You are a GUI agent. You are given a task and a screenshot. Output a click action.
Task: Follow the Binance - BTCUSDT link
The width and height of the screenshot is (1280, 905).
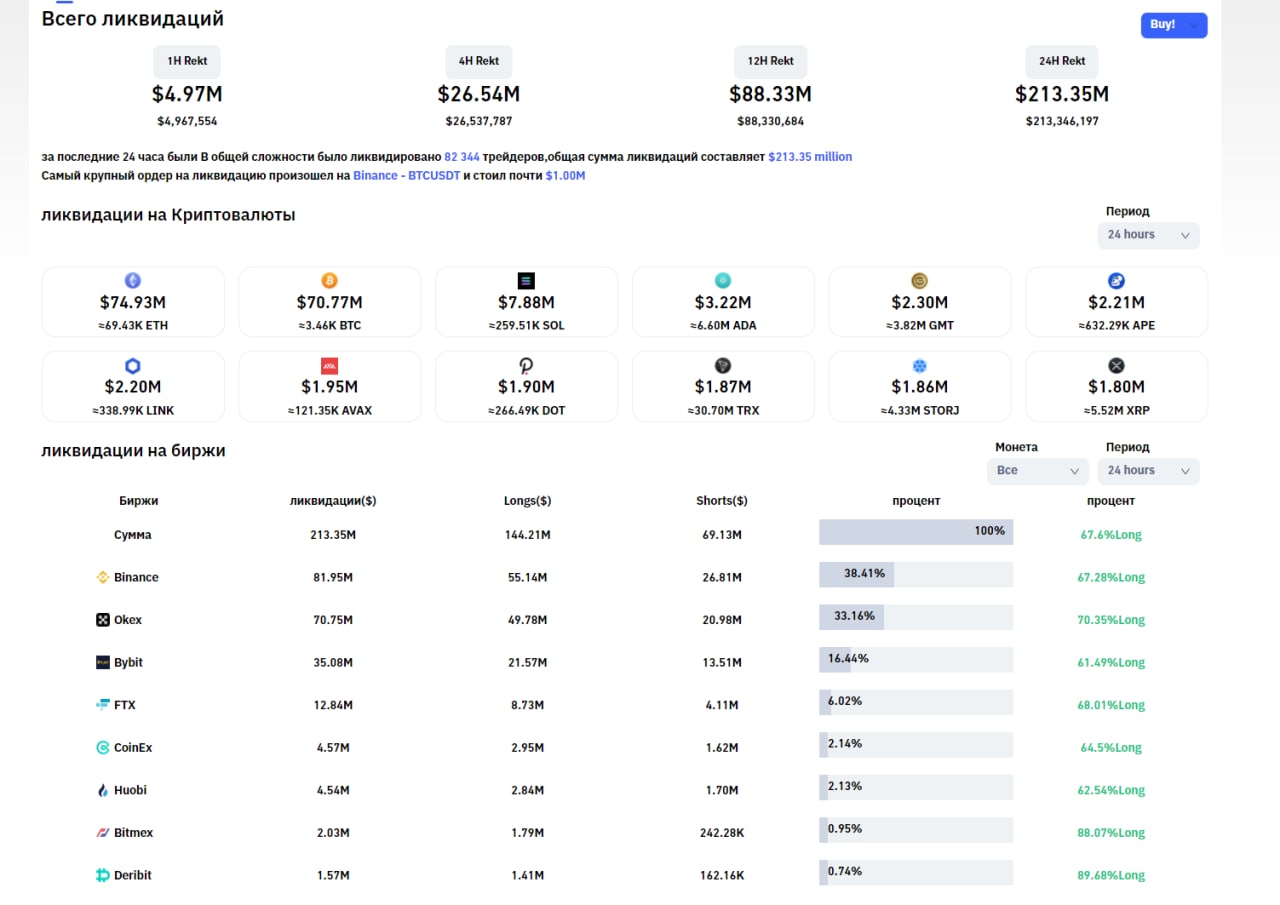coord(407,176)
